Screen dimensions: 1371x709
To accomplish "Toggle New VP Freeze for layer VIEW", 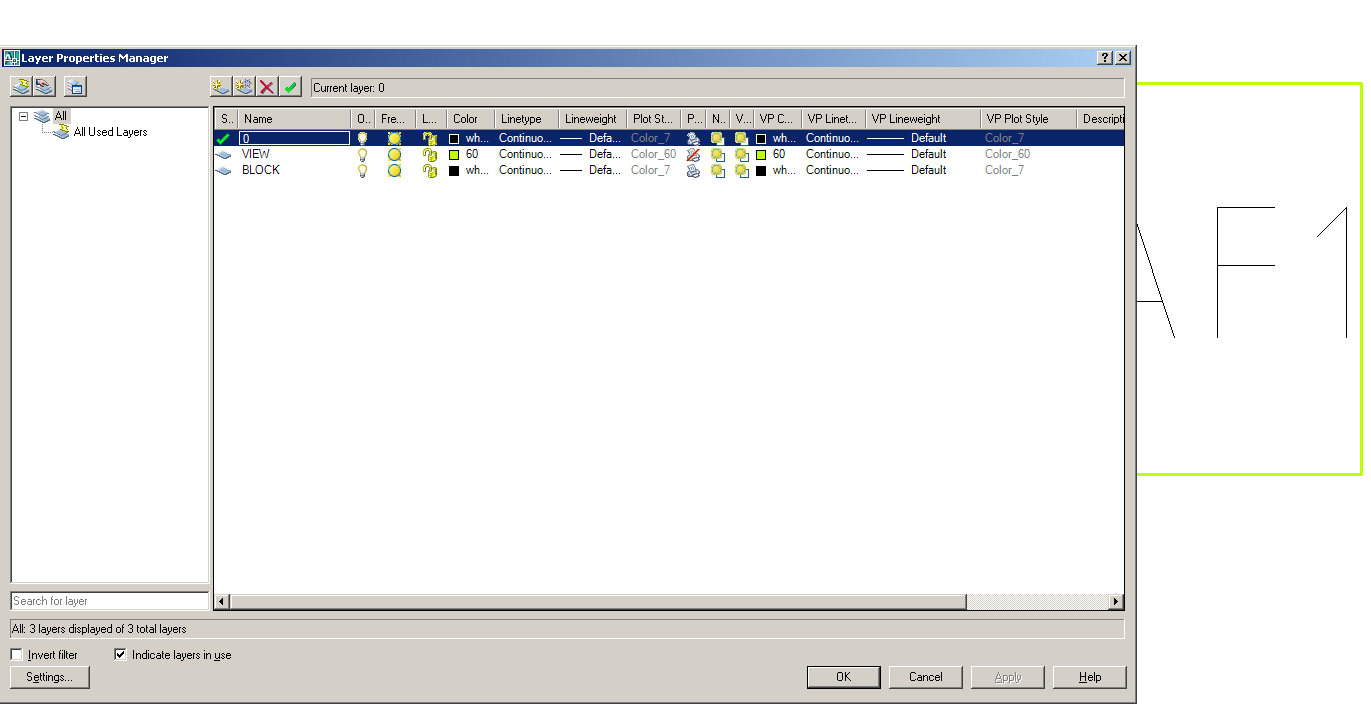I will 718,155.
